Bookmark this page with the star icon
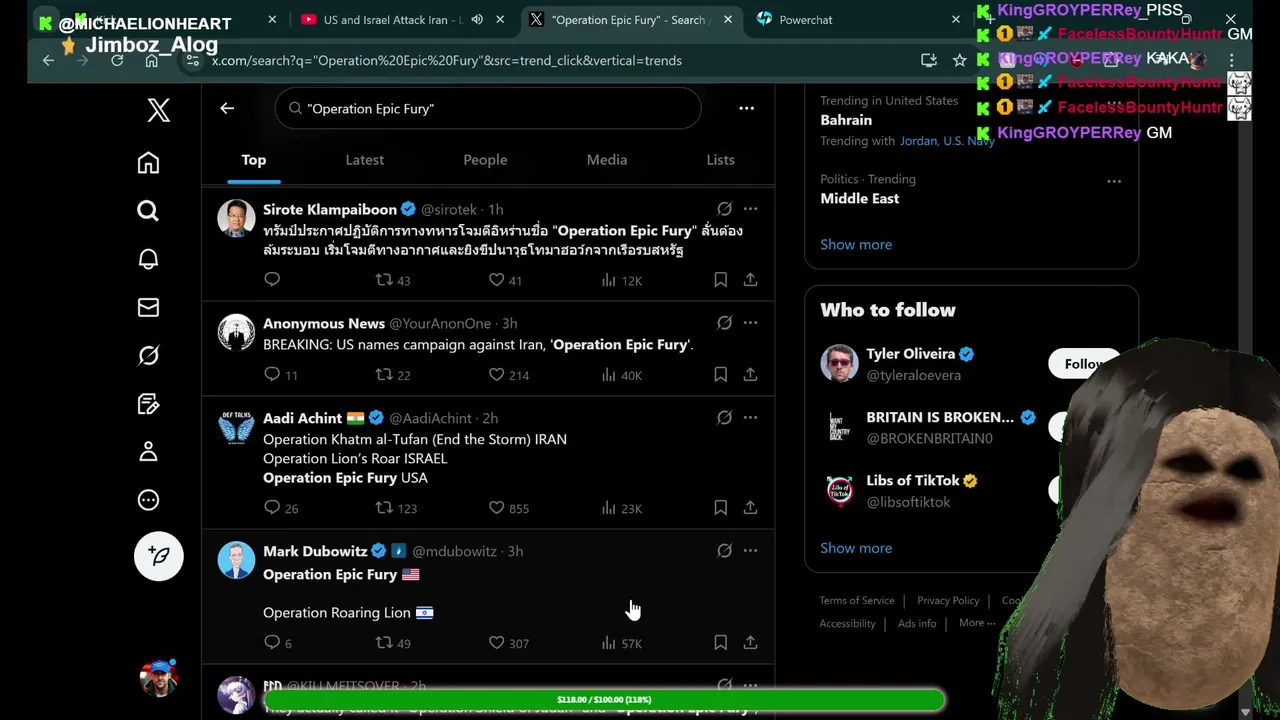The height and width of the screenshot is (720, 1280). (x=959, y=60)
